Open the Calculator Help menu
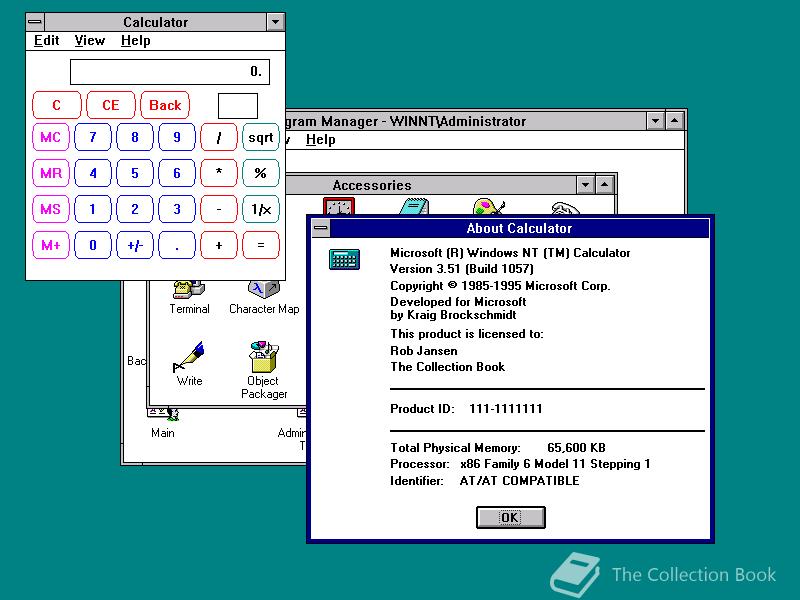Viewport: 800px width, 600px height. [136, 40]
